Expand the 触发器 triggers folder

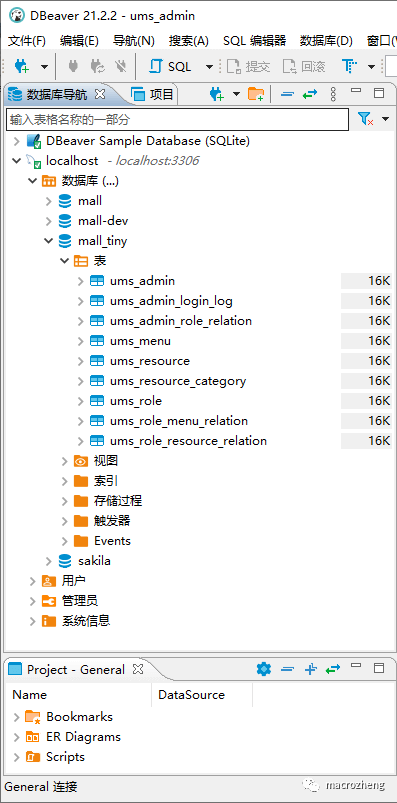[64, 521]
